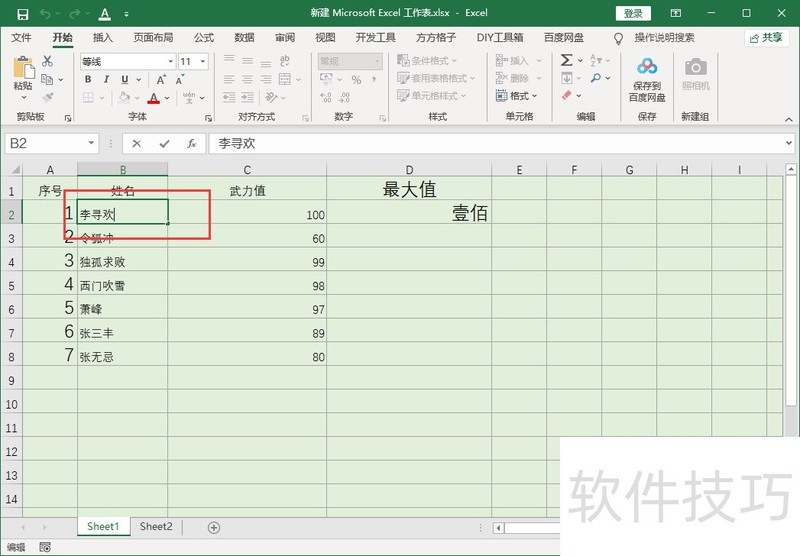This screenshot has height=556, width=800.
Task: Click the Save icon in title bar
Action: coord(22,14)
